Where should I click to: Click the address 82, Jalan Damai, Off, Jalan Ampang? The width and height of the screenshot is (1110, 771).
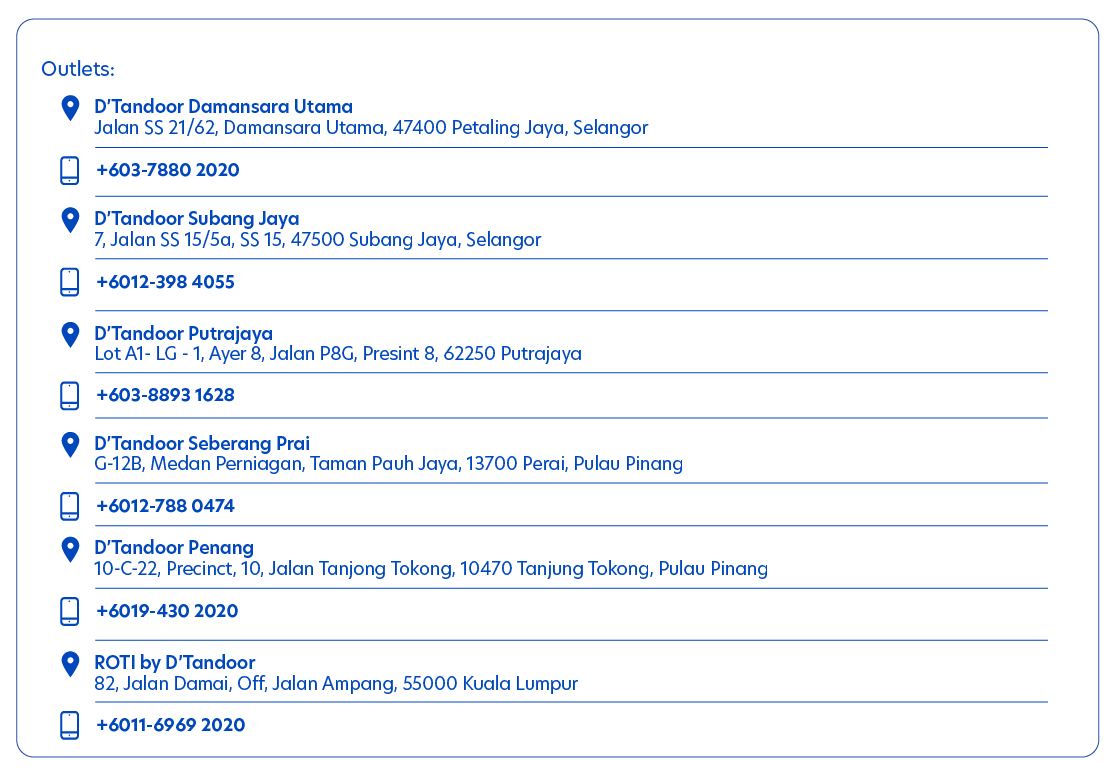tap(336, 684)
